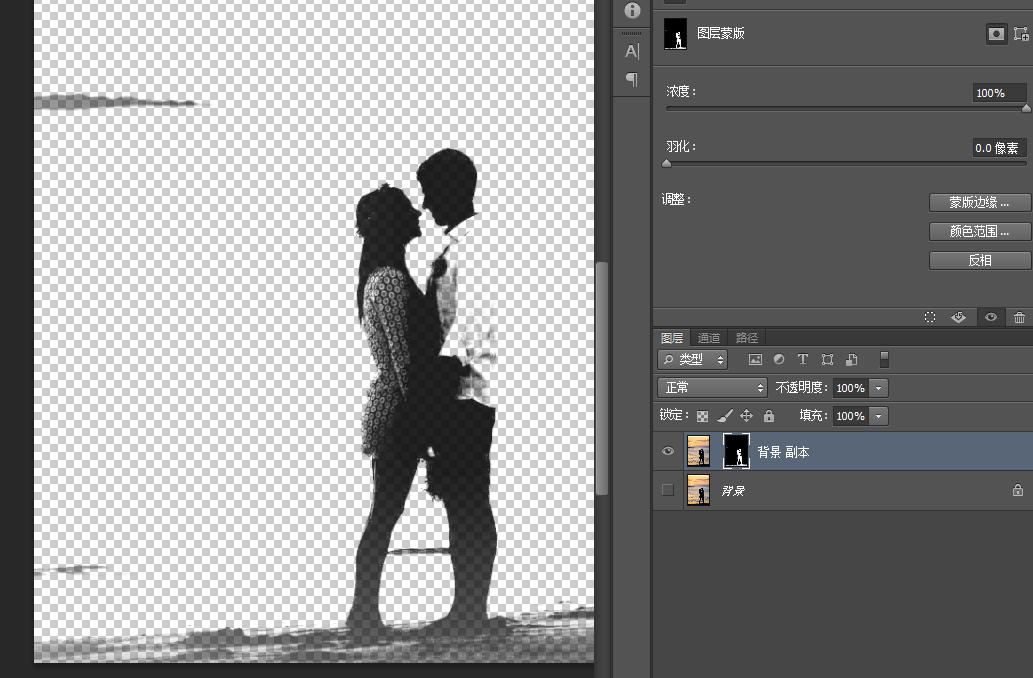The width and height of the screenshot is (1033, 678).
Task: Add a vector mask in the Properties panel
Action: point(1021,34)
